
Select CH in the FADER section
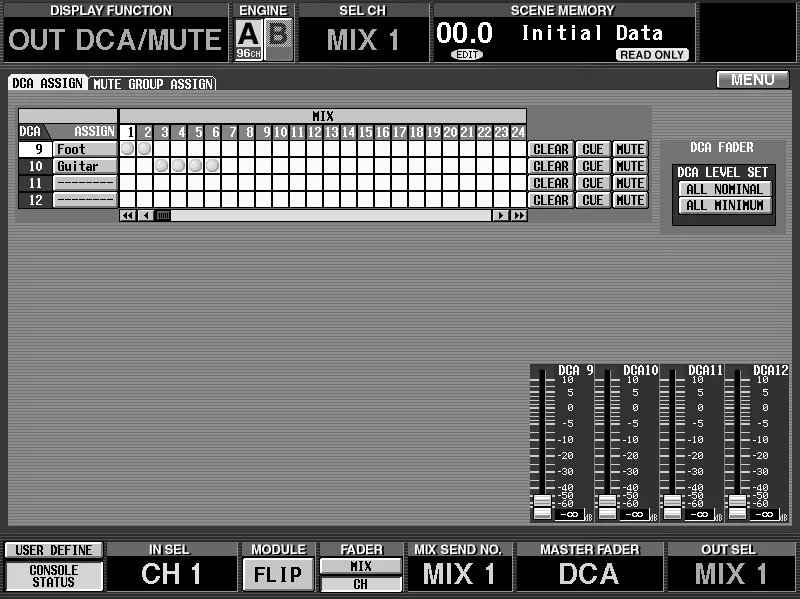[361, 584]
